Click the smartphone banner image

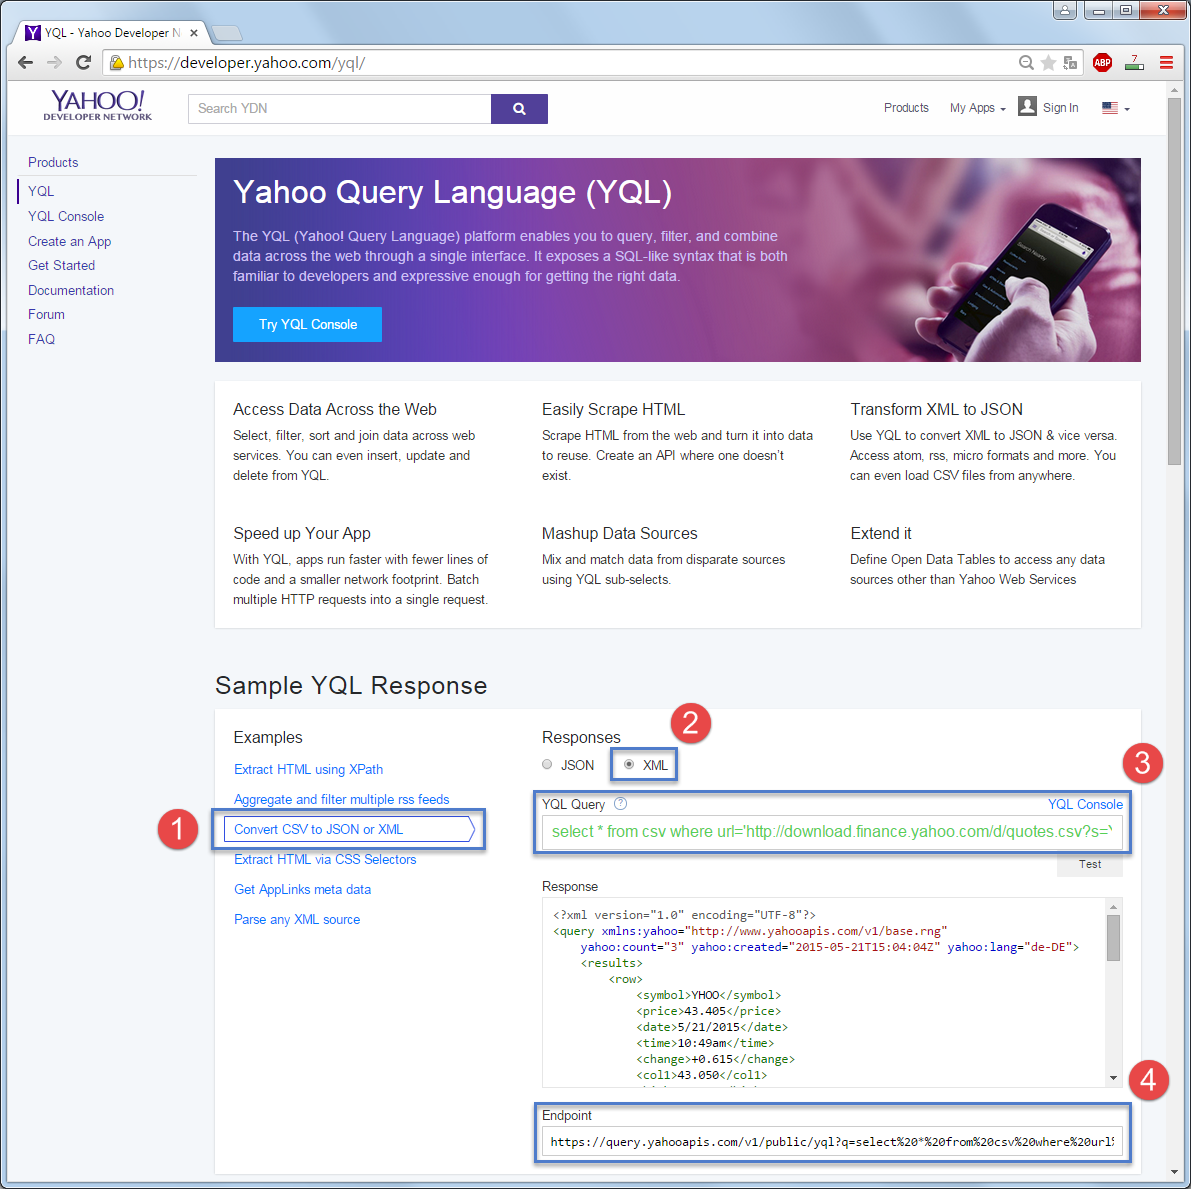[1018, 281]
